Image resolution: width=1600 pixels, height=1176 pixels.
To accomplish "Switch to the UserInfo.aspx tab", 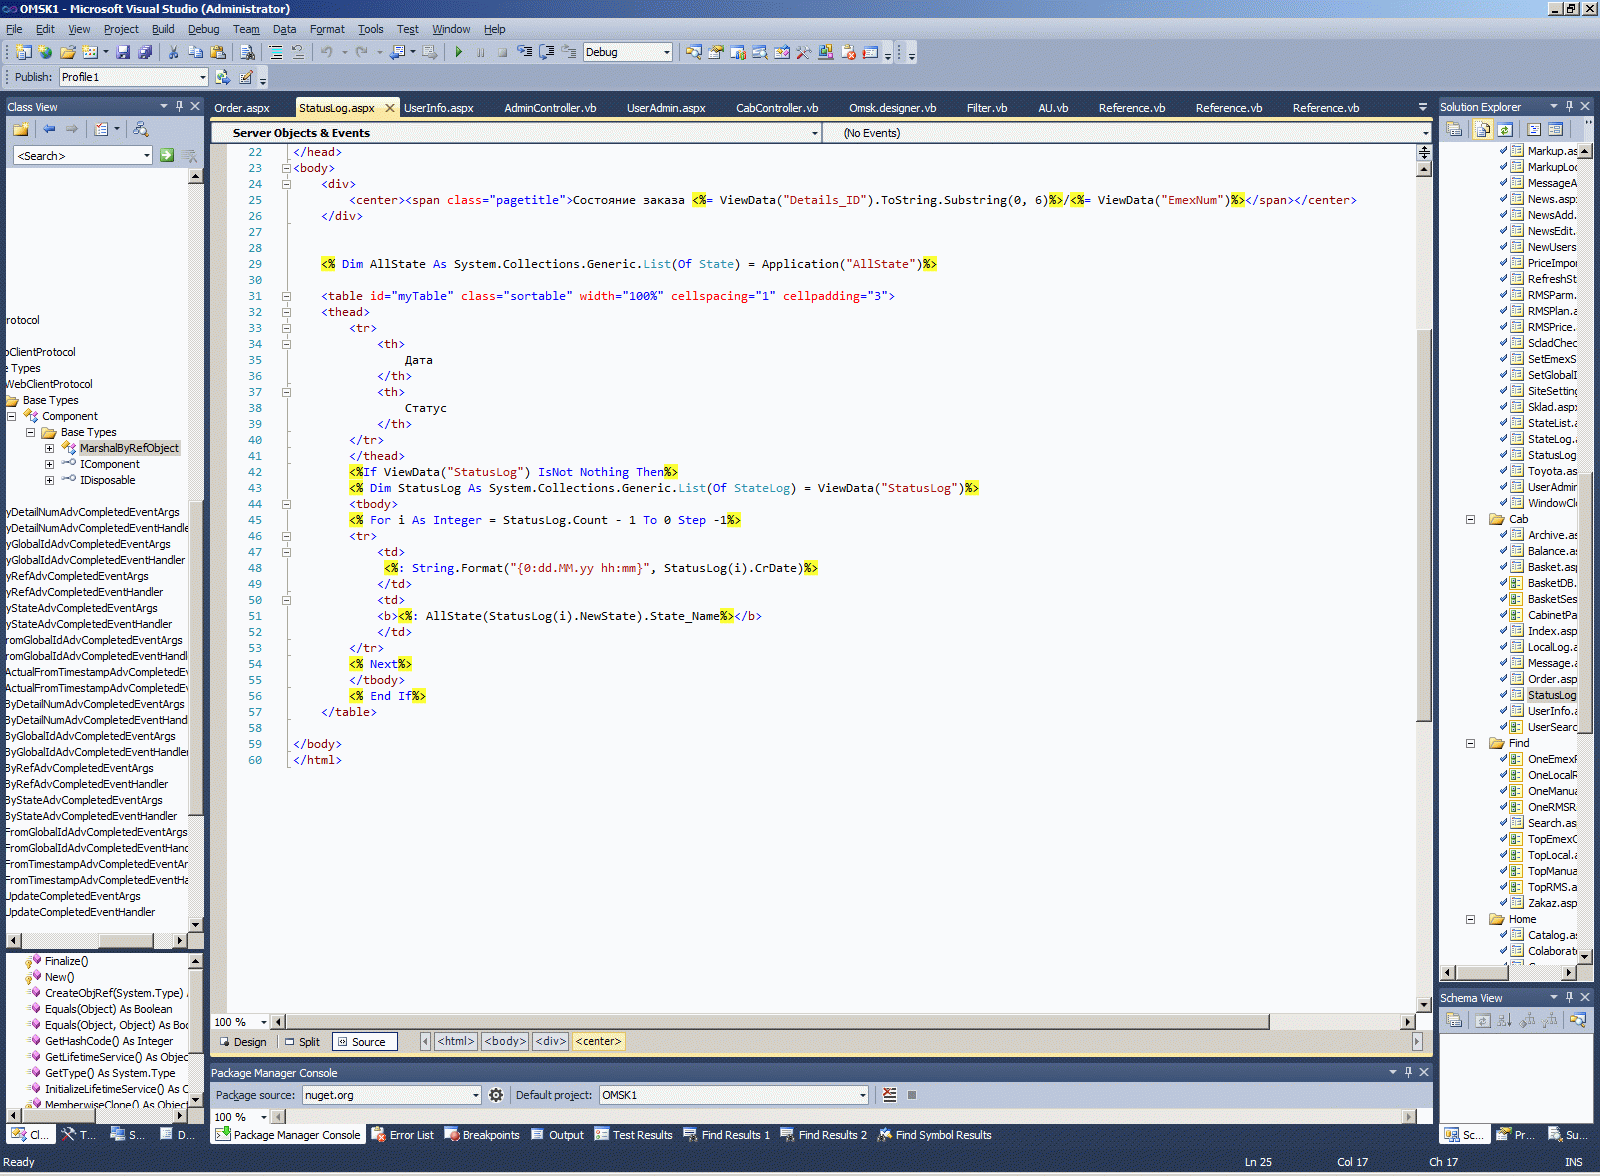I will (438, 108).
